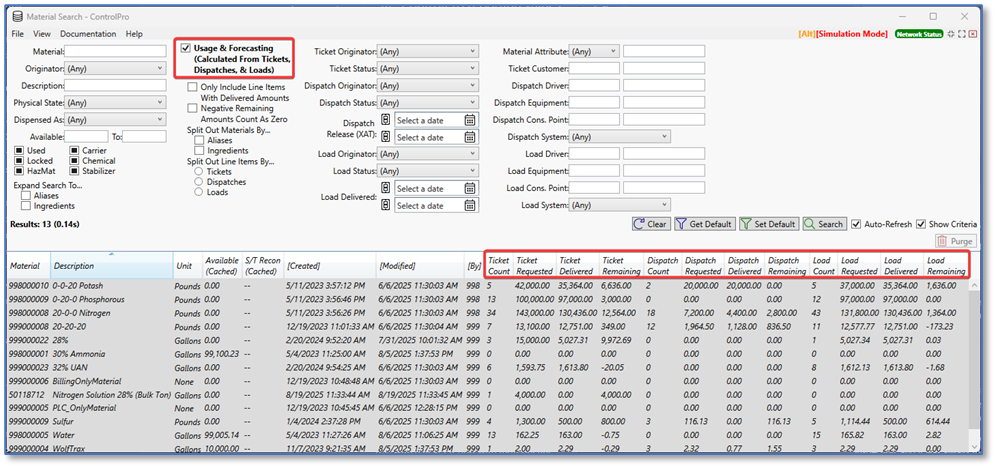Open calendar picker for top Dispatch Release date
The image size is (996, 468).
tap(470, 120)
